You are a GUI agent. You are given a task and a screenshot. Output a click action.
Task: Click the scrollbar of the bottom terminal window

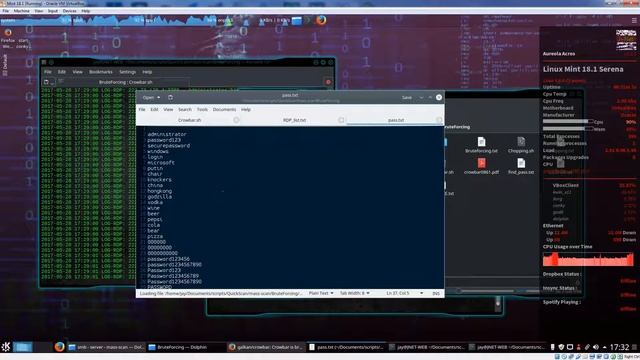[498, 304]
